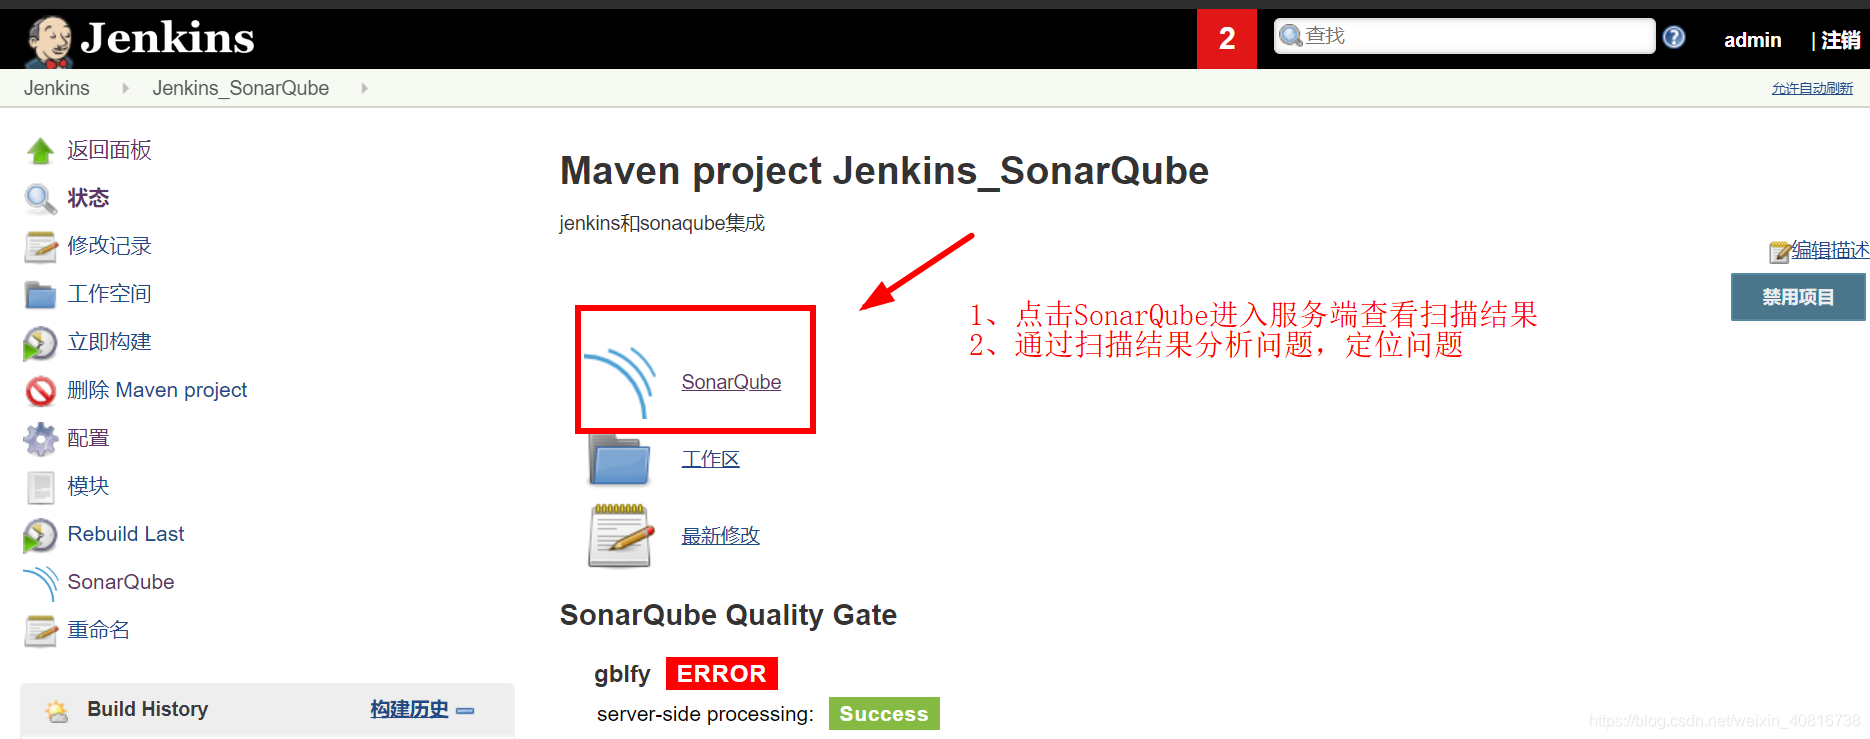Image resolution: width=1870 pixels, height=739 pixels.
Task: Click the notepad latest changes icon
Action: click(x=620, y=536)
